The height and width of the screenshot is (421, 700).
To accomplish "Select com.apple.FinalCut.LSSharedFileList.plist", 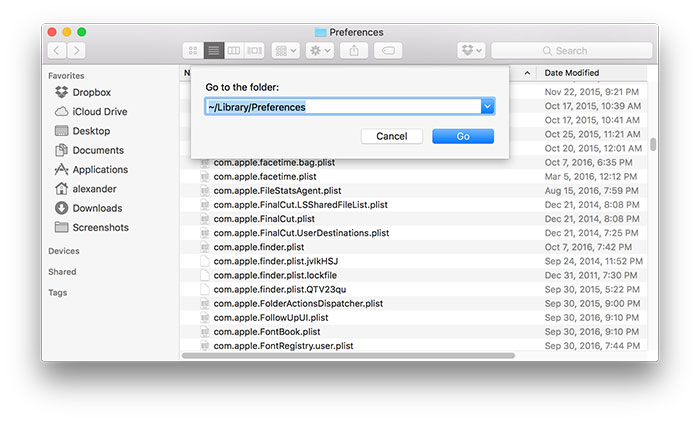I will coord(300,205).
